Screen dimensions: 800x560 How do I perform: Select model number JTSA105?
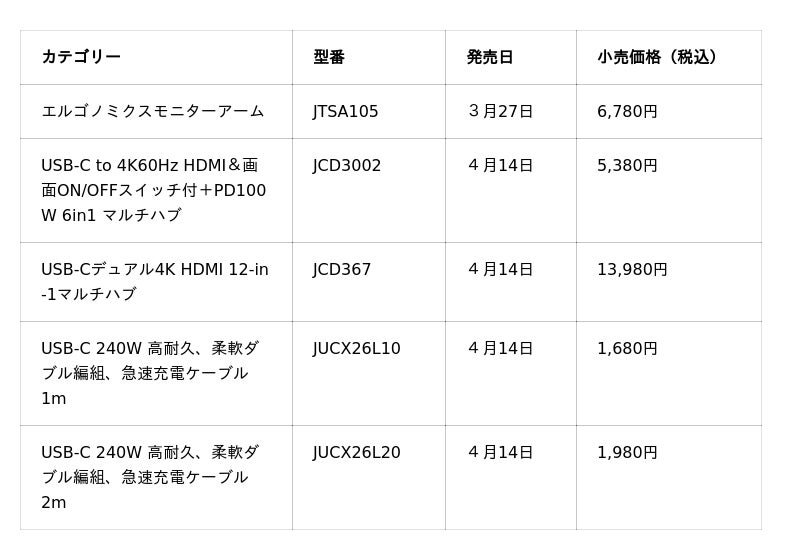click(x=346, y=111)
